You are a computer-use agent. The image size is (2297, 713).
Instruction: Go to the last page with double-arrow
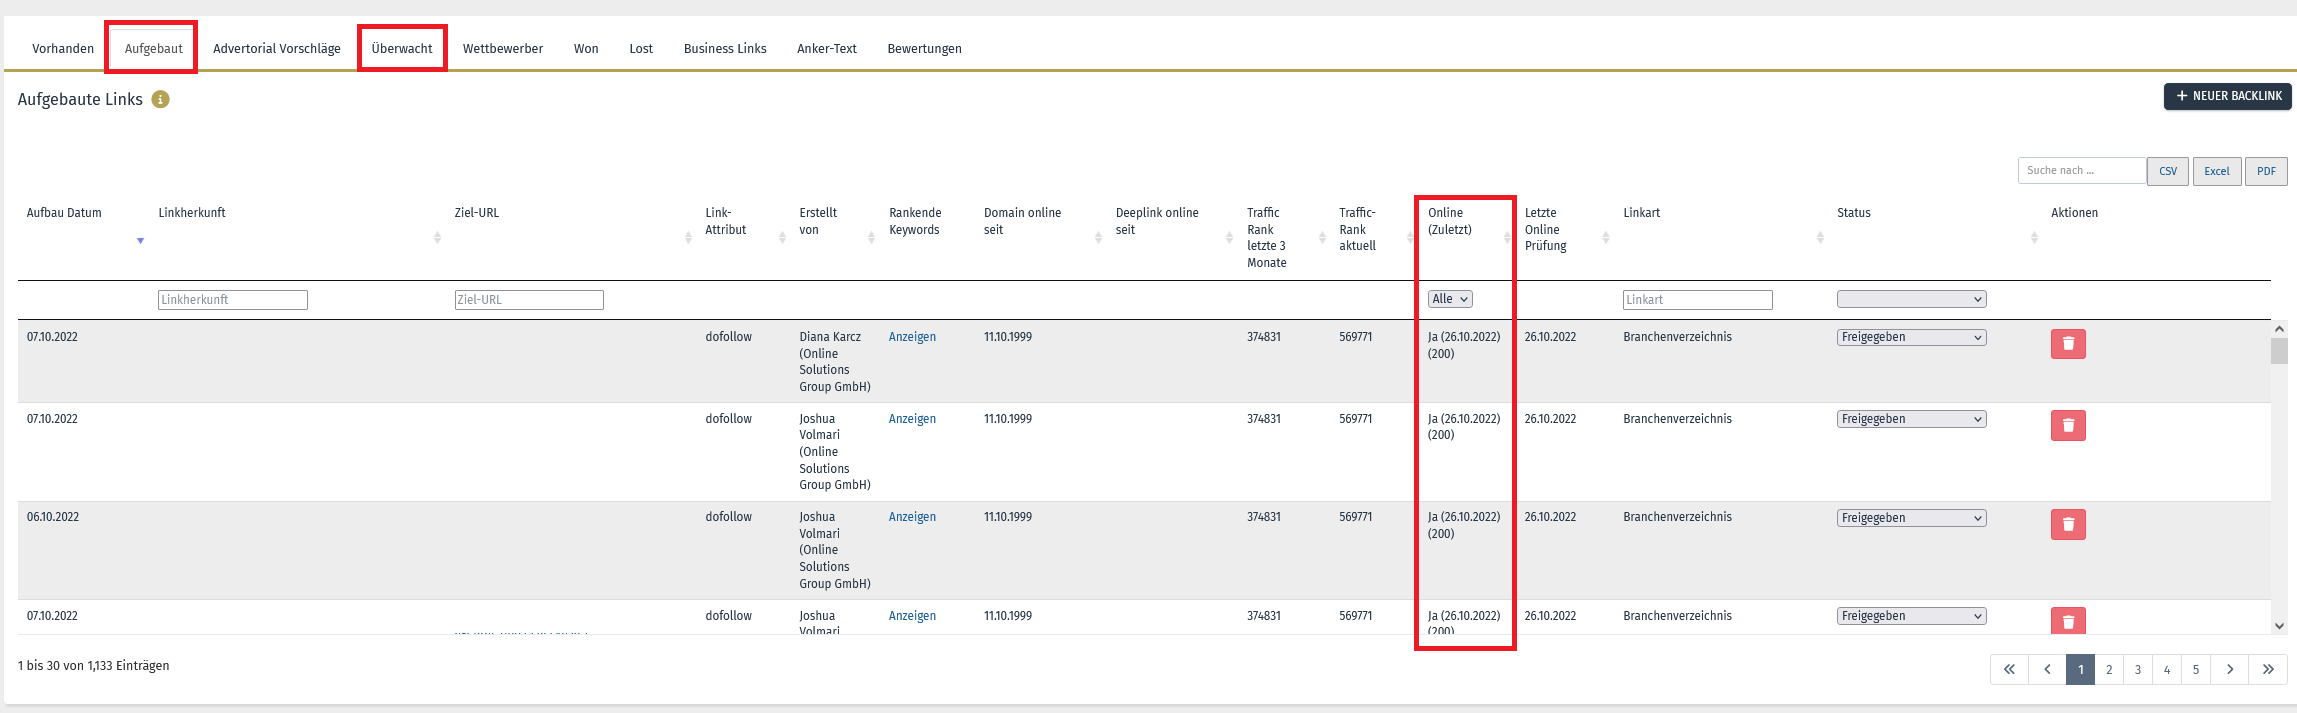coord(2268,669)
